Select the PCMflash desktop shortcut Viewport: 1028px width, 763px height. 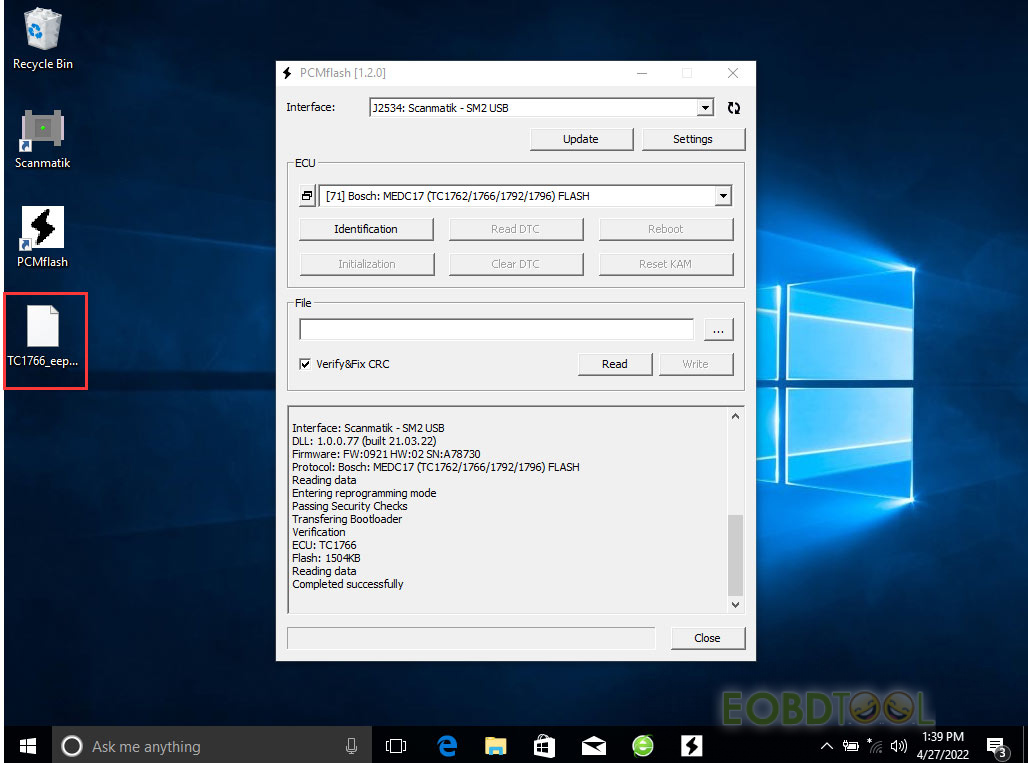pyautogui.click(x=43, y=237)
